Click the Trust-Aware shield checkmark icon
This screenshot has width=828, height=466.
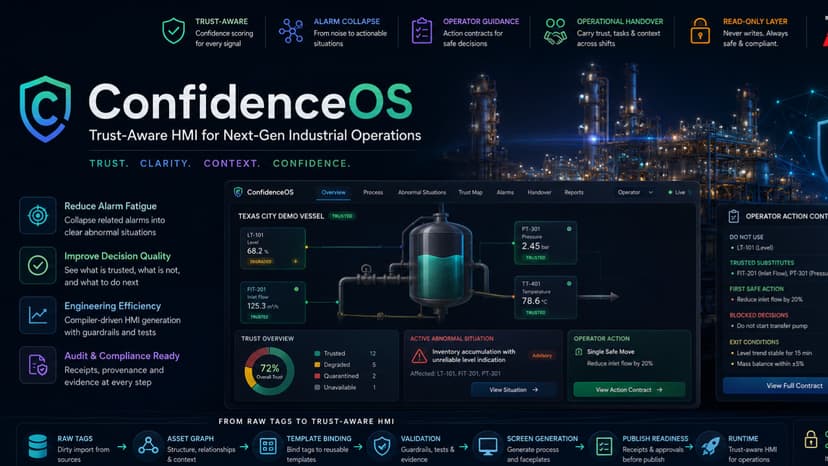pyautogui.click(x=173, y=31)
